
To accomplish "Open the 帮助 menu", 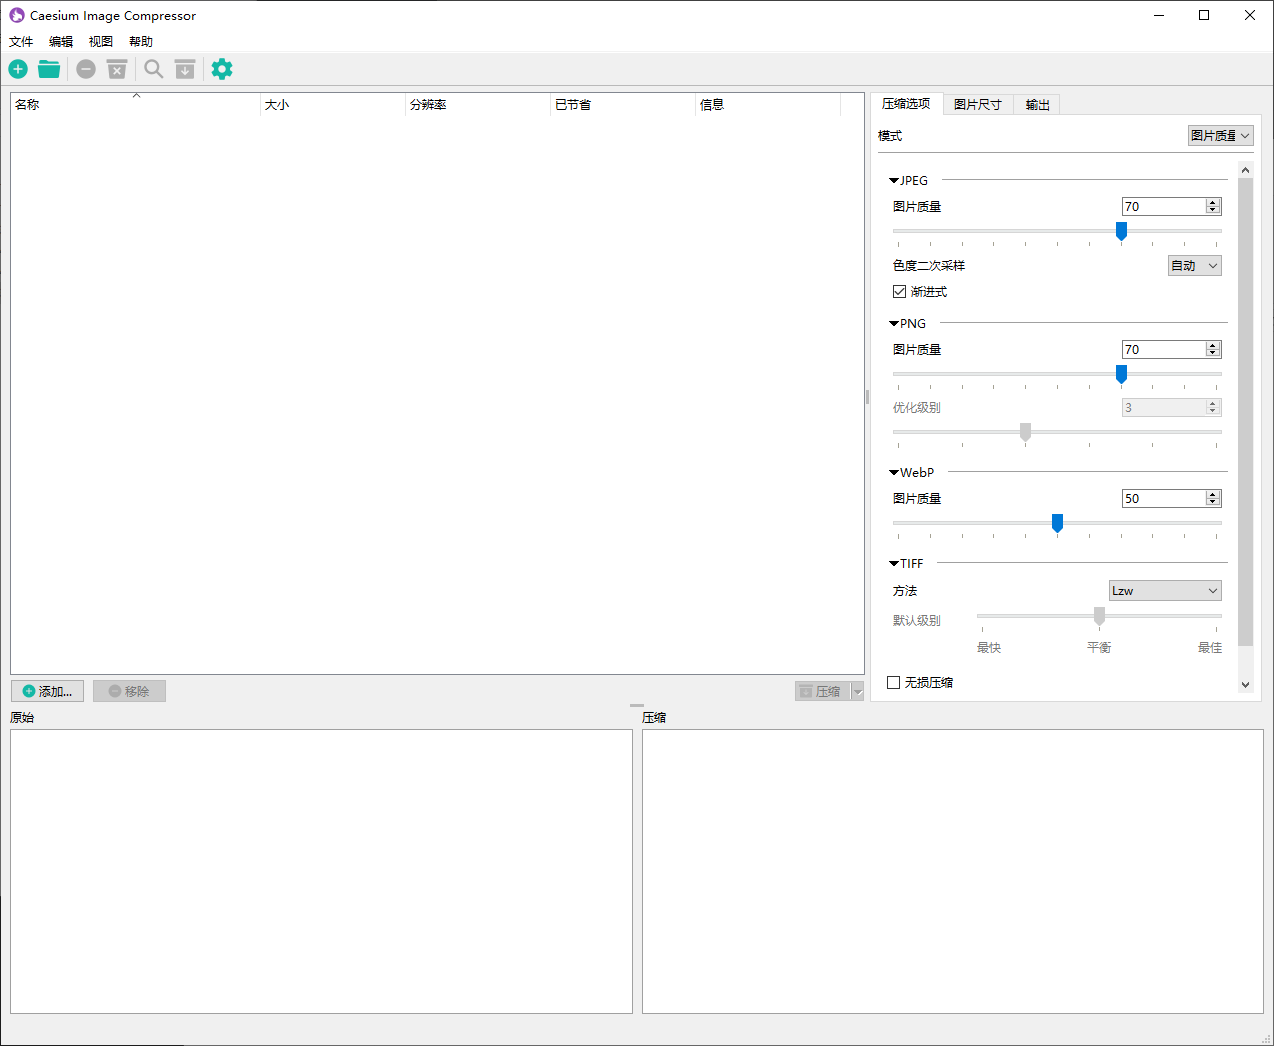I will pos(141,42).
